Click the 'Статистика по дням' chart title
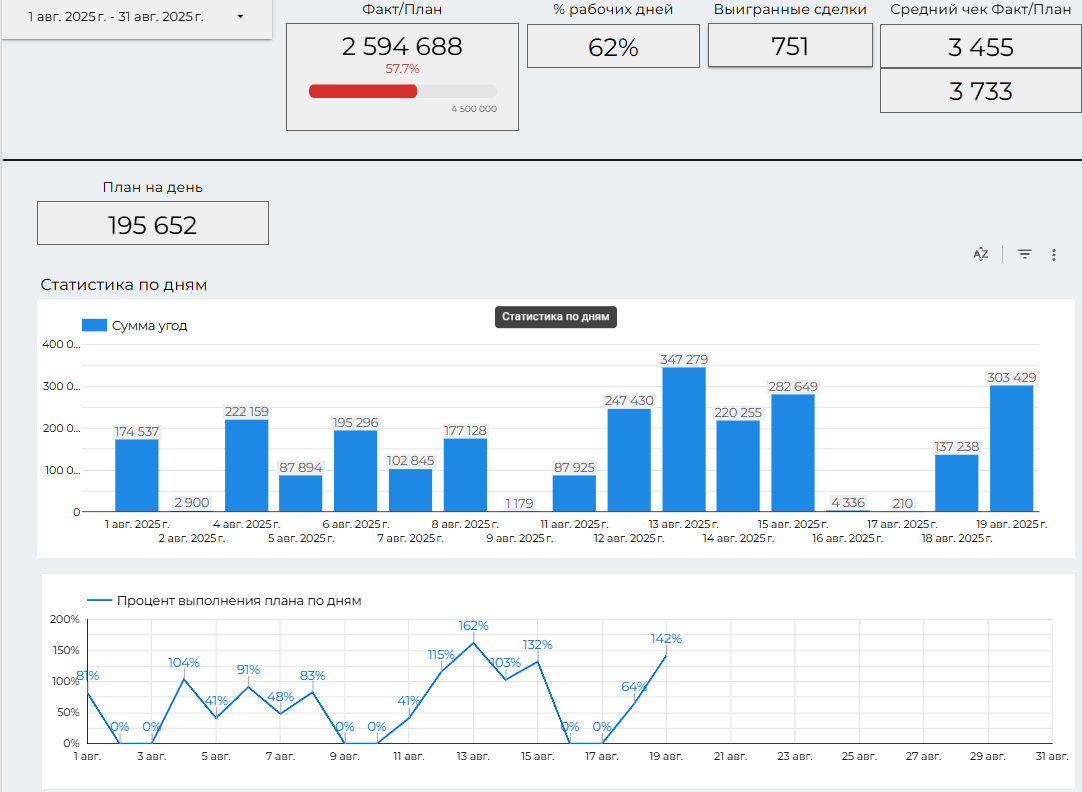The width and height of the screenshot is (1083, 792). (x=124, y=285)
